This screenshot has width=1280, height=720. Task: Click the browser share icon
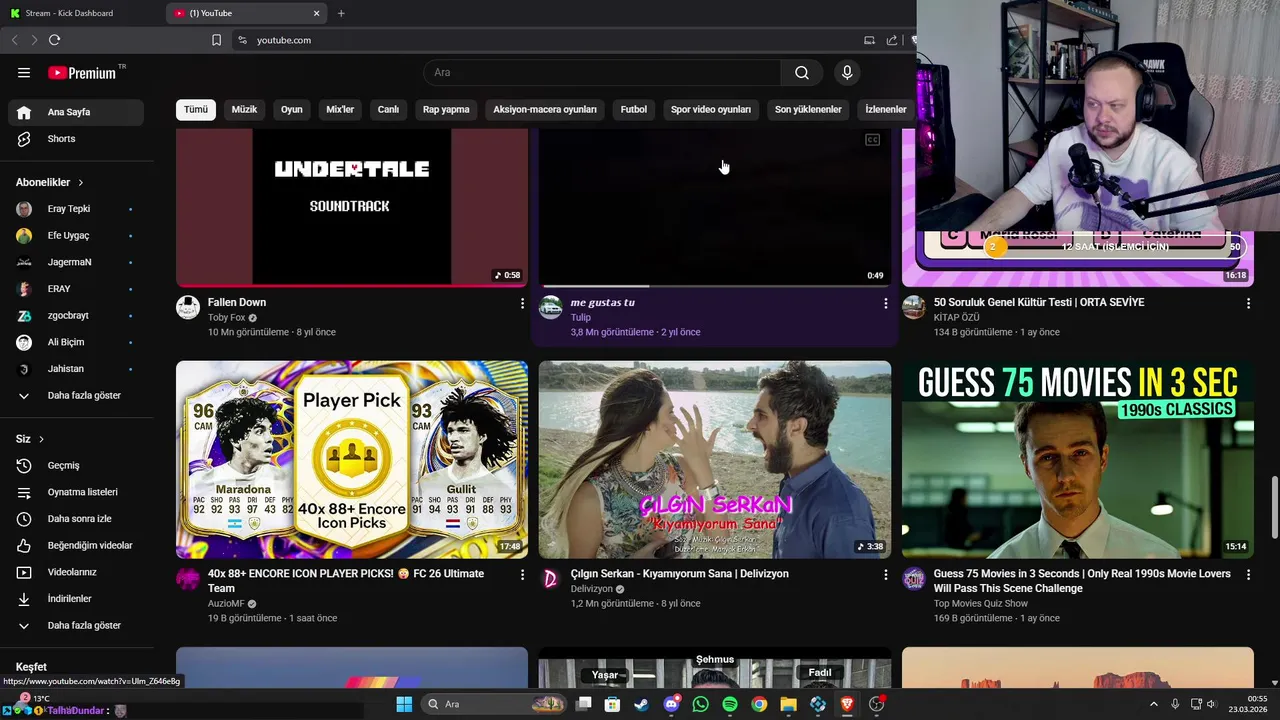[x=892, y=40]
